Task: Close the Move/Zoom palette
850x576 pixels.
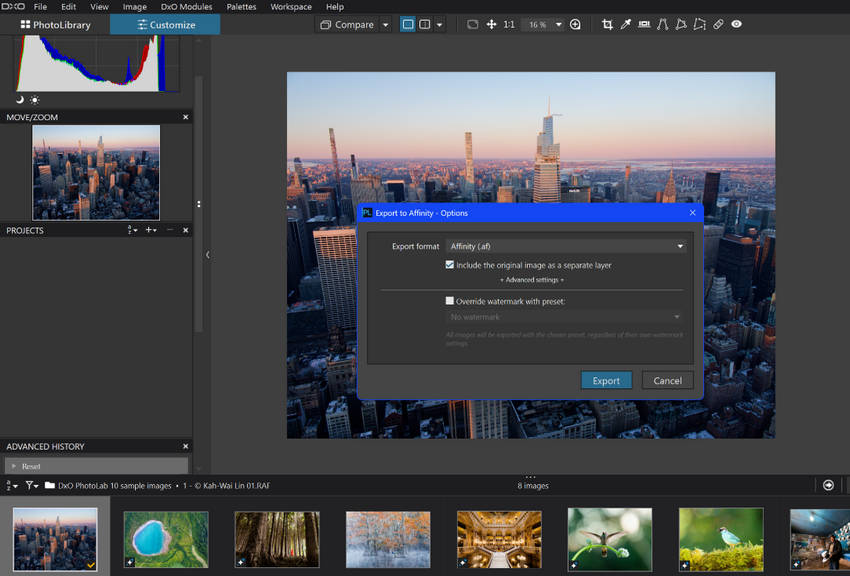Action: point(185,117)
